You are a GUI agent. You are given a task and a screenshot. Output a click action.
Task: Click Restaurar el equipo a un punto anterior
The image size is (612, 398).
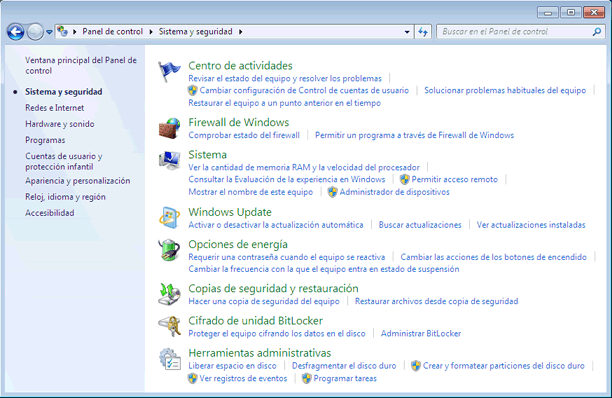(x=285, y=103)
